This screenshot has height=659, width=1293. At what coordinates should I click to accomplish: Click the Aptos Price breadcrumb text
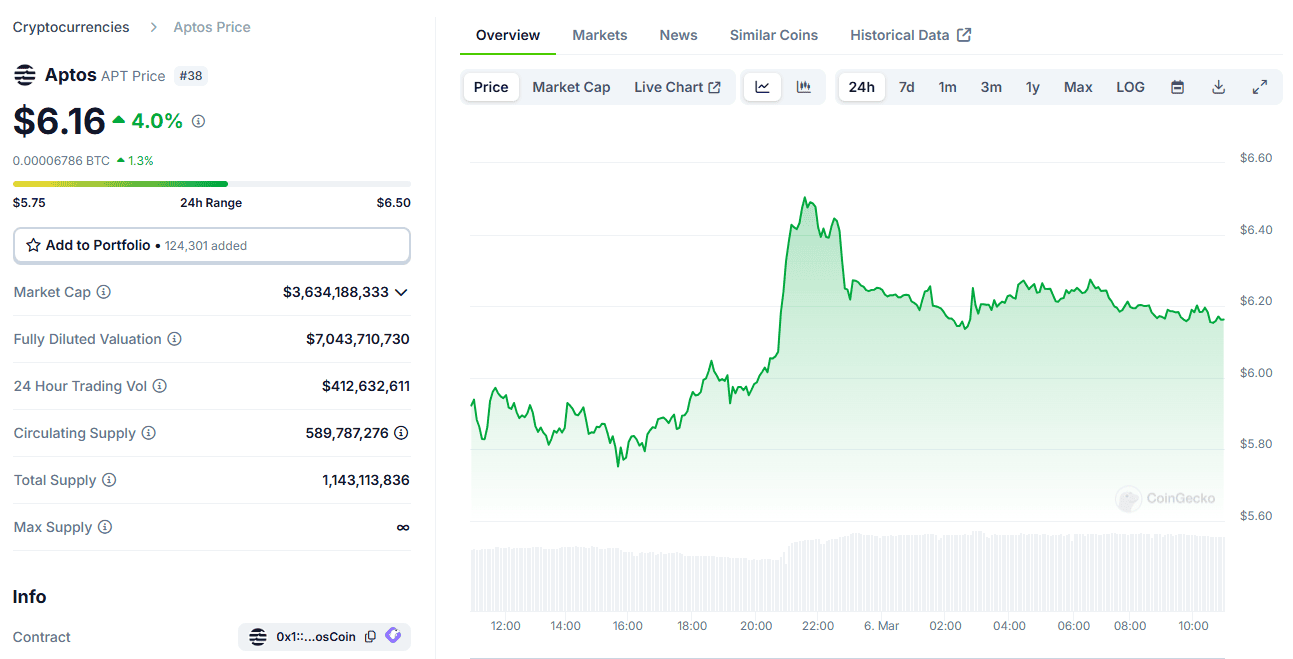[x=212, y=27]
